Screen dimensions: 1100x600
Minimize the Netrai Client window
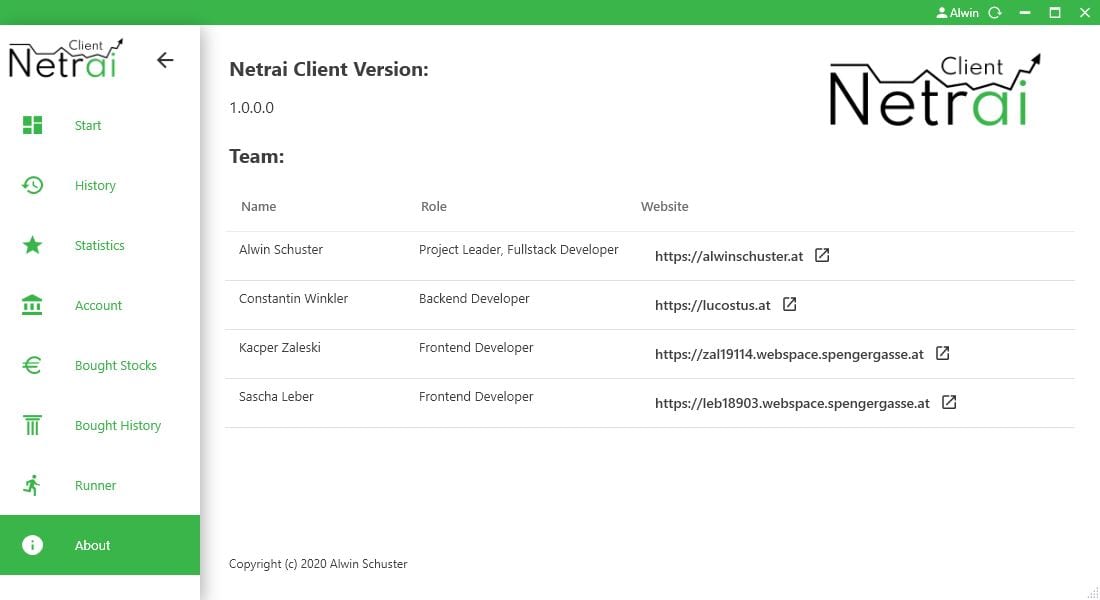click(x=1025, y=13)
